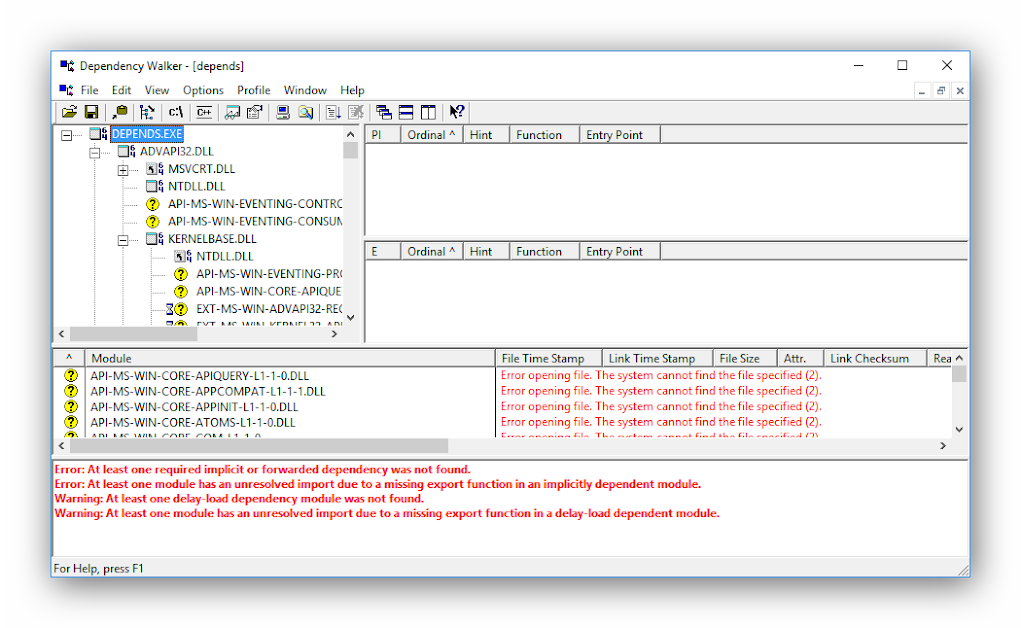Sort modules by Link Time Stamp
This screenshot has width=1021, height=628.
point(657,358)
